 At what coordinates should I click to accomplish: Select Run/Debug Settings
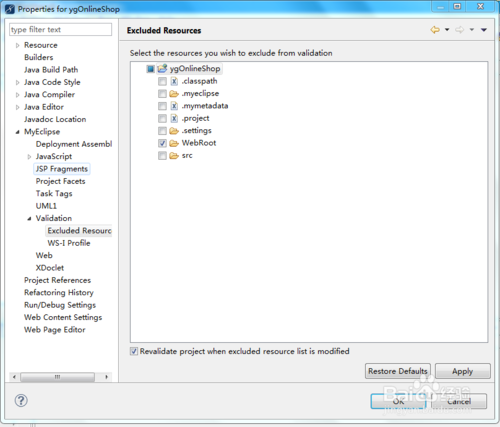(60, 305)
